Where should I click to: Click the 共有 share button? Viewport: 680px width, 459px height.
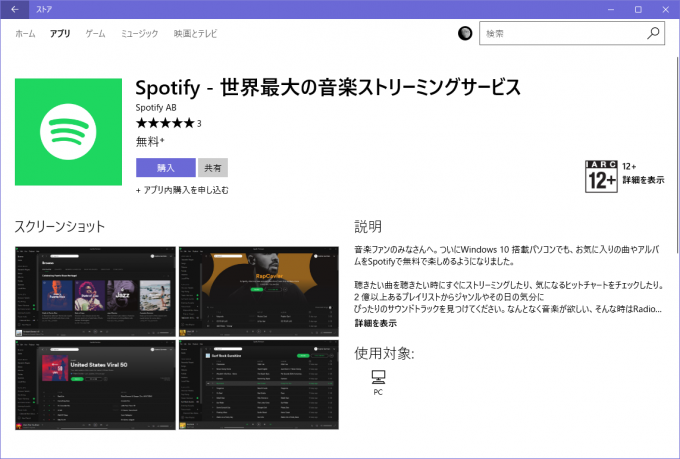point(213,168)
